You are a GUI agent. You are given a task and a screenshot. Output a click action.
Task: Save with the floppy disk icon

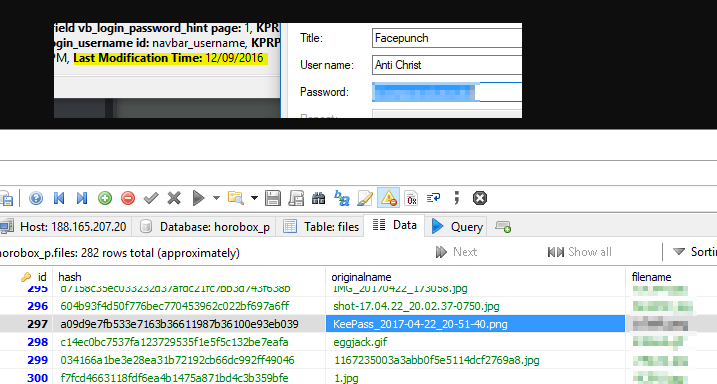pos(273,198)
